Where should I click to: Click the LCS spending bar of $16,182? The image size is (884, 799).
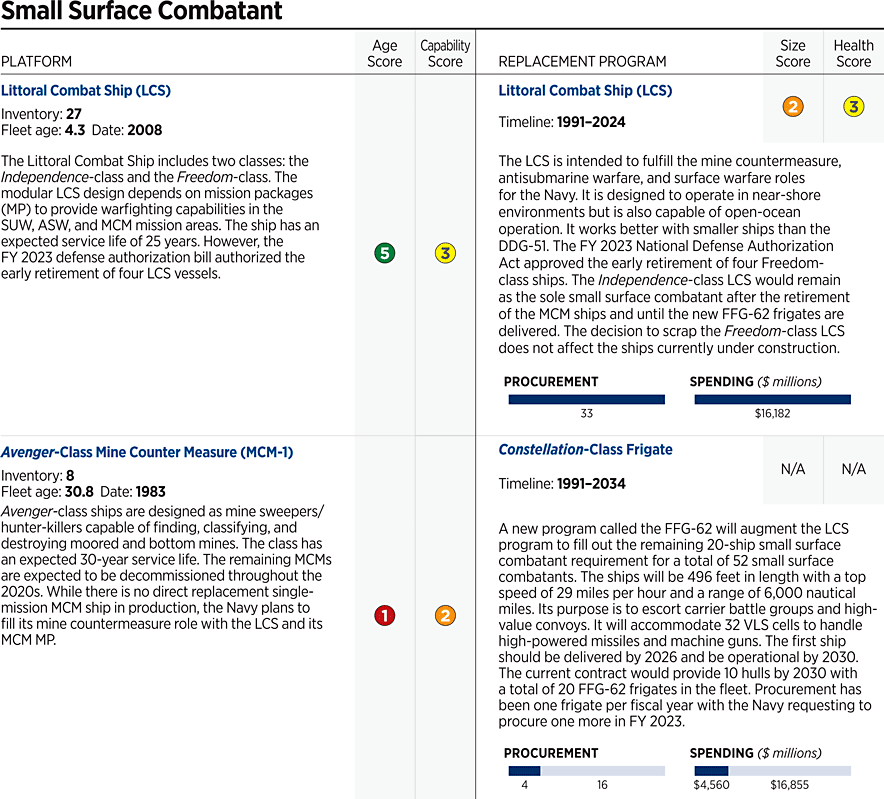(x=772, y=399)
